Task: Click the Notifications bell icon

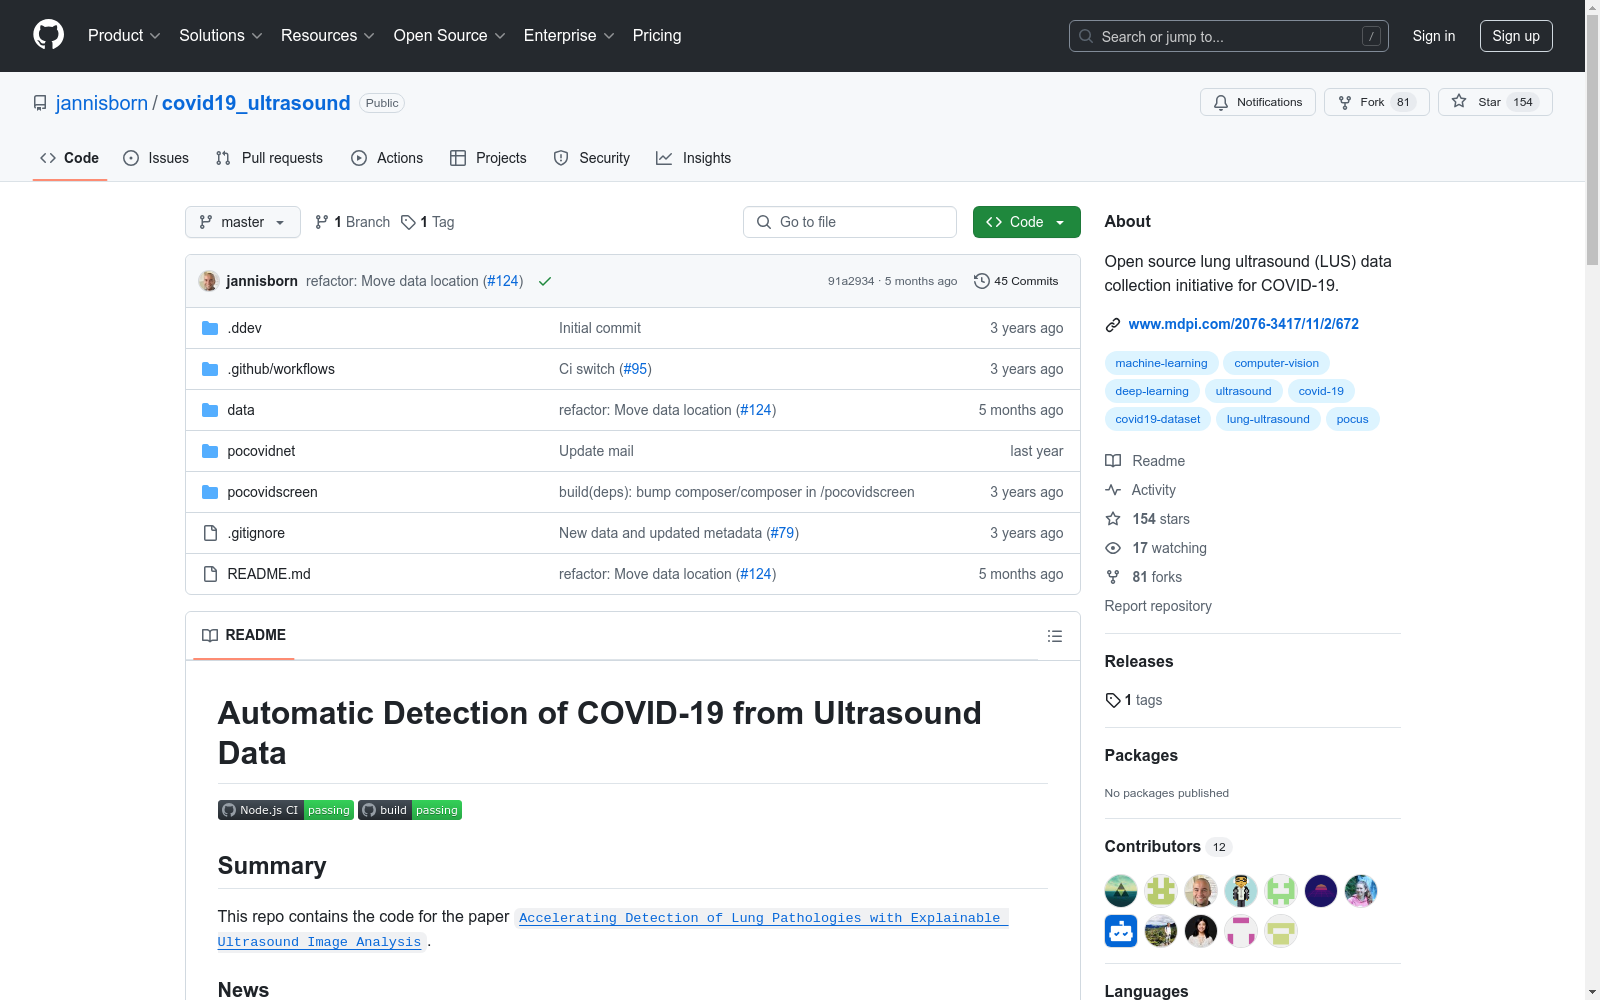Action: point(1221,102)
